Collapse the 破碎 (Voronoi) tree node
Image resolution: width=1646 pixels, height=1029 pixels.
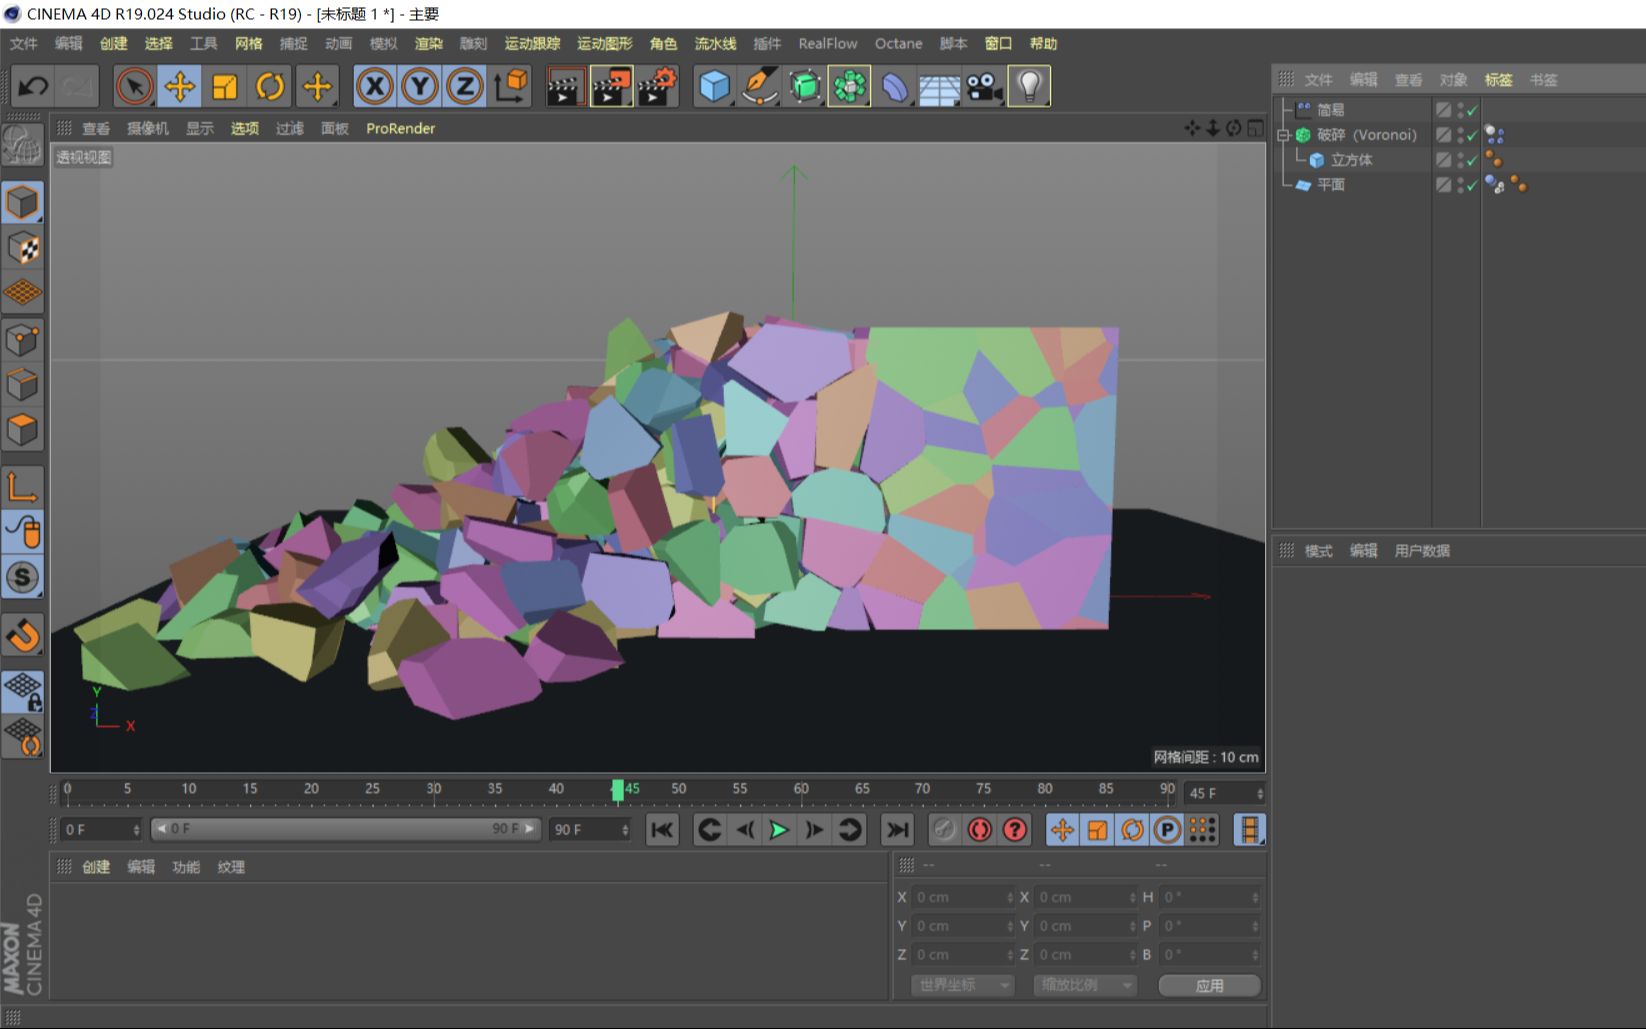point(1284,135)
